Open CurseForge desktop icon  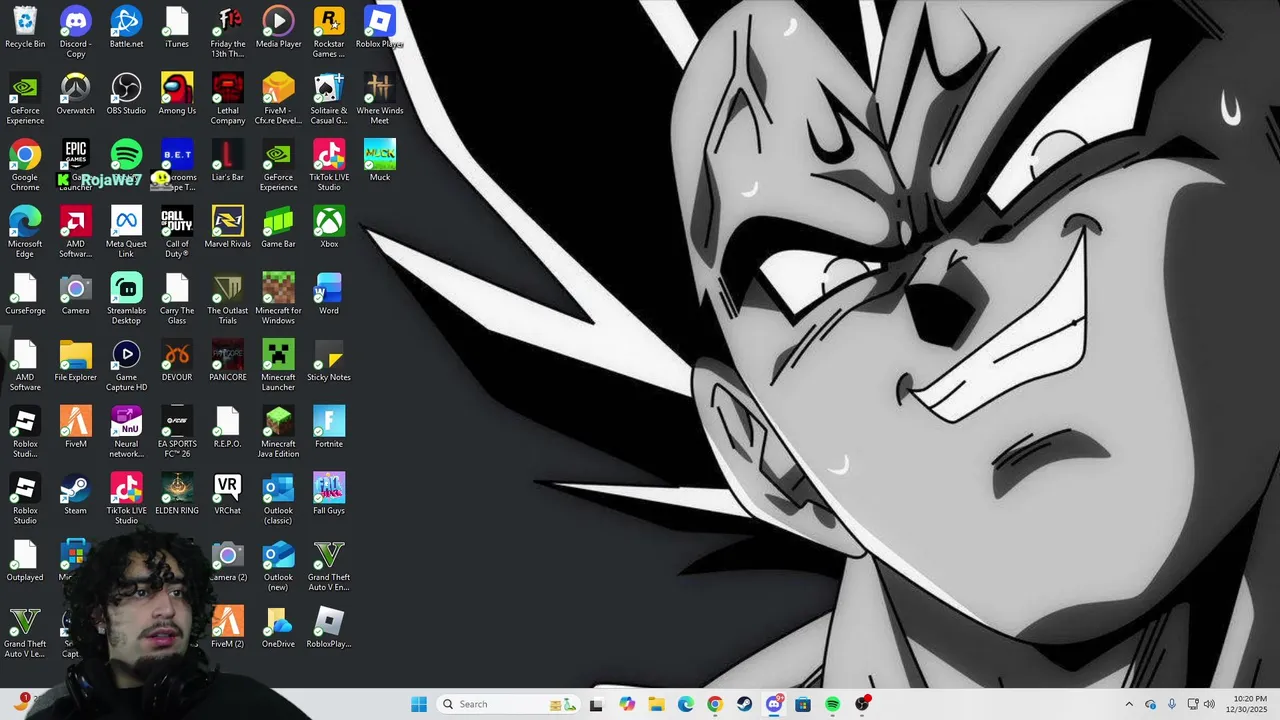(25, 294)
